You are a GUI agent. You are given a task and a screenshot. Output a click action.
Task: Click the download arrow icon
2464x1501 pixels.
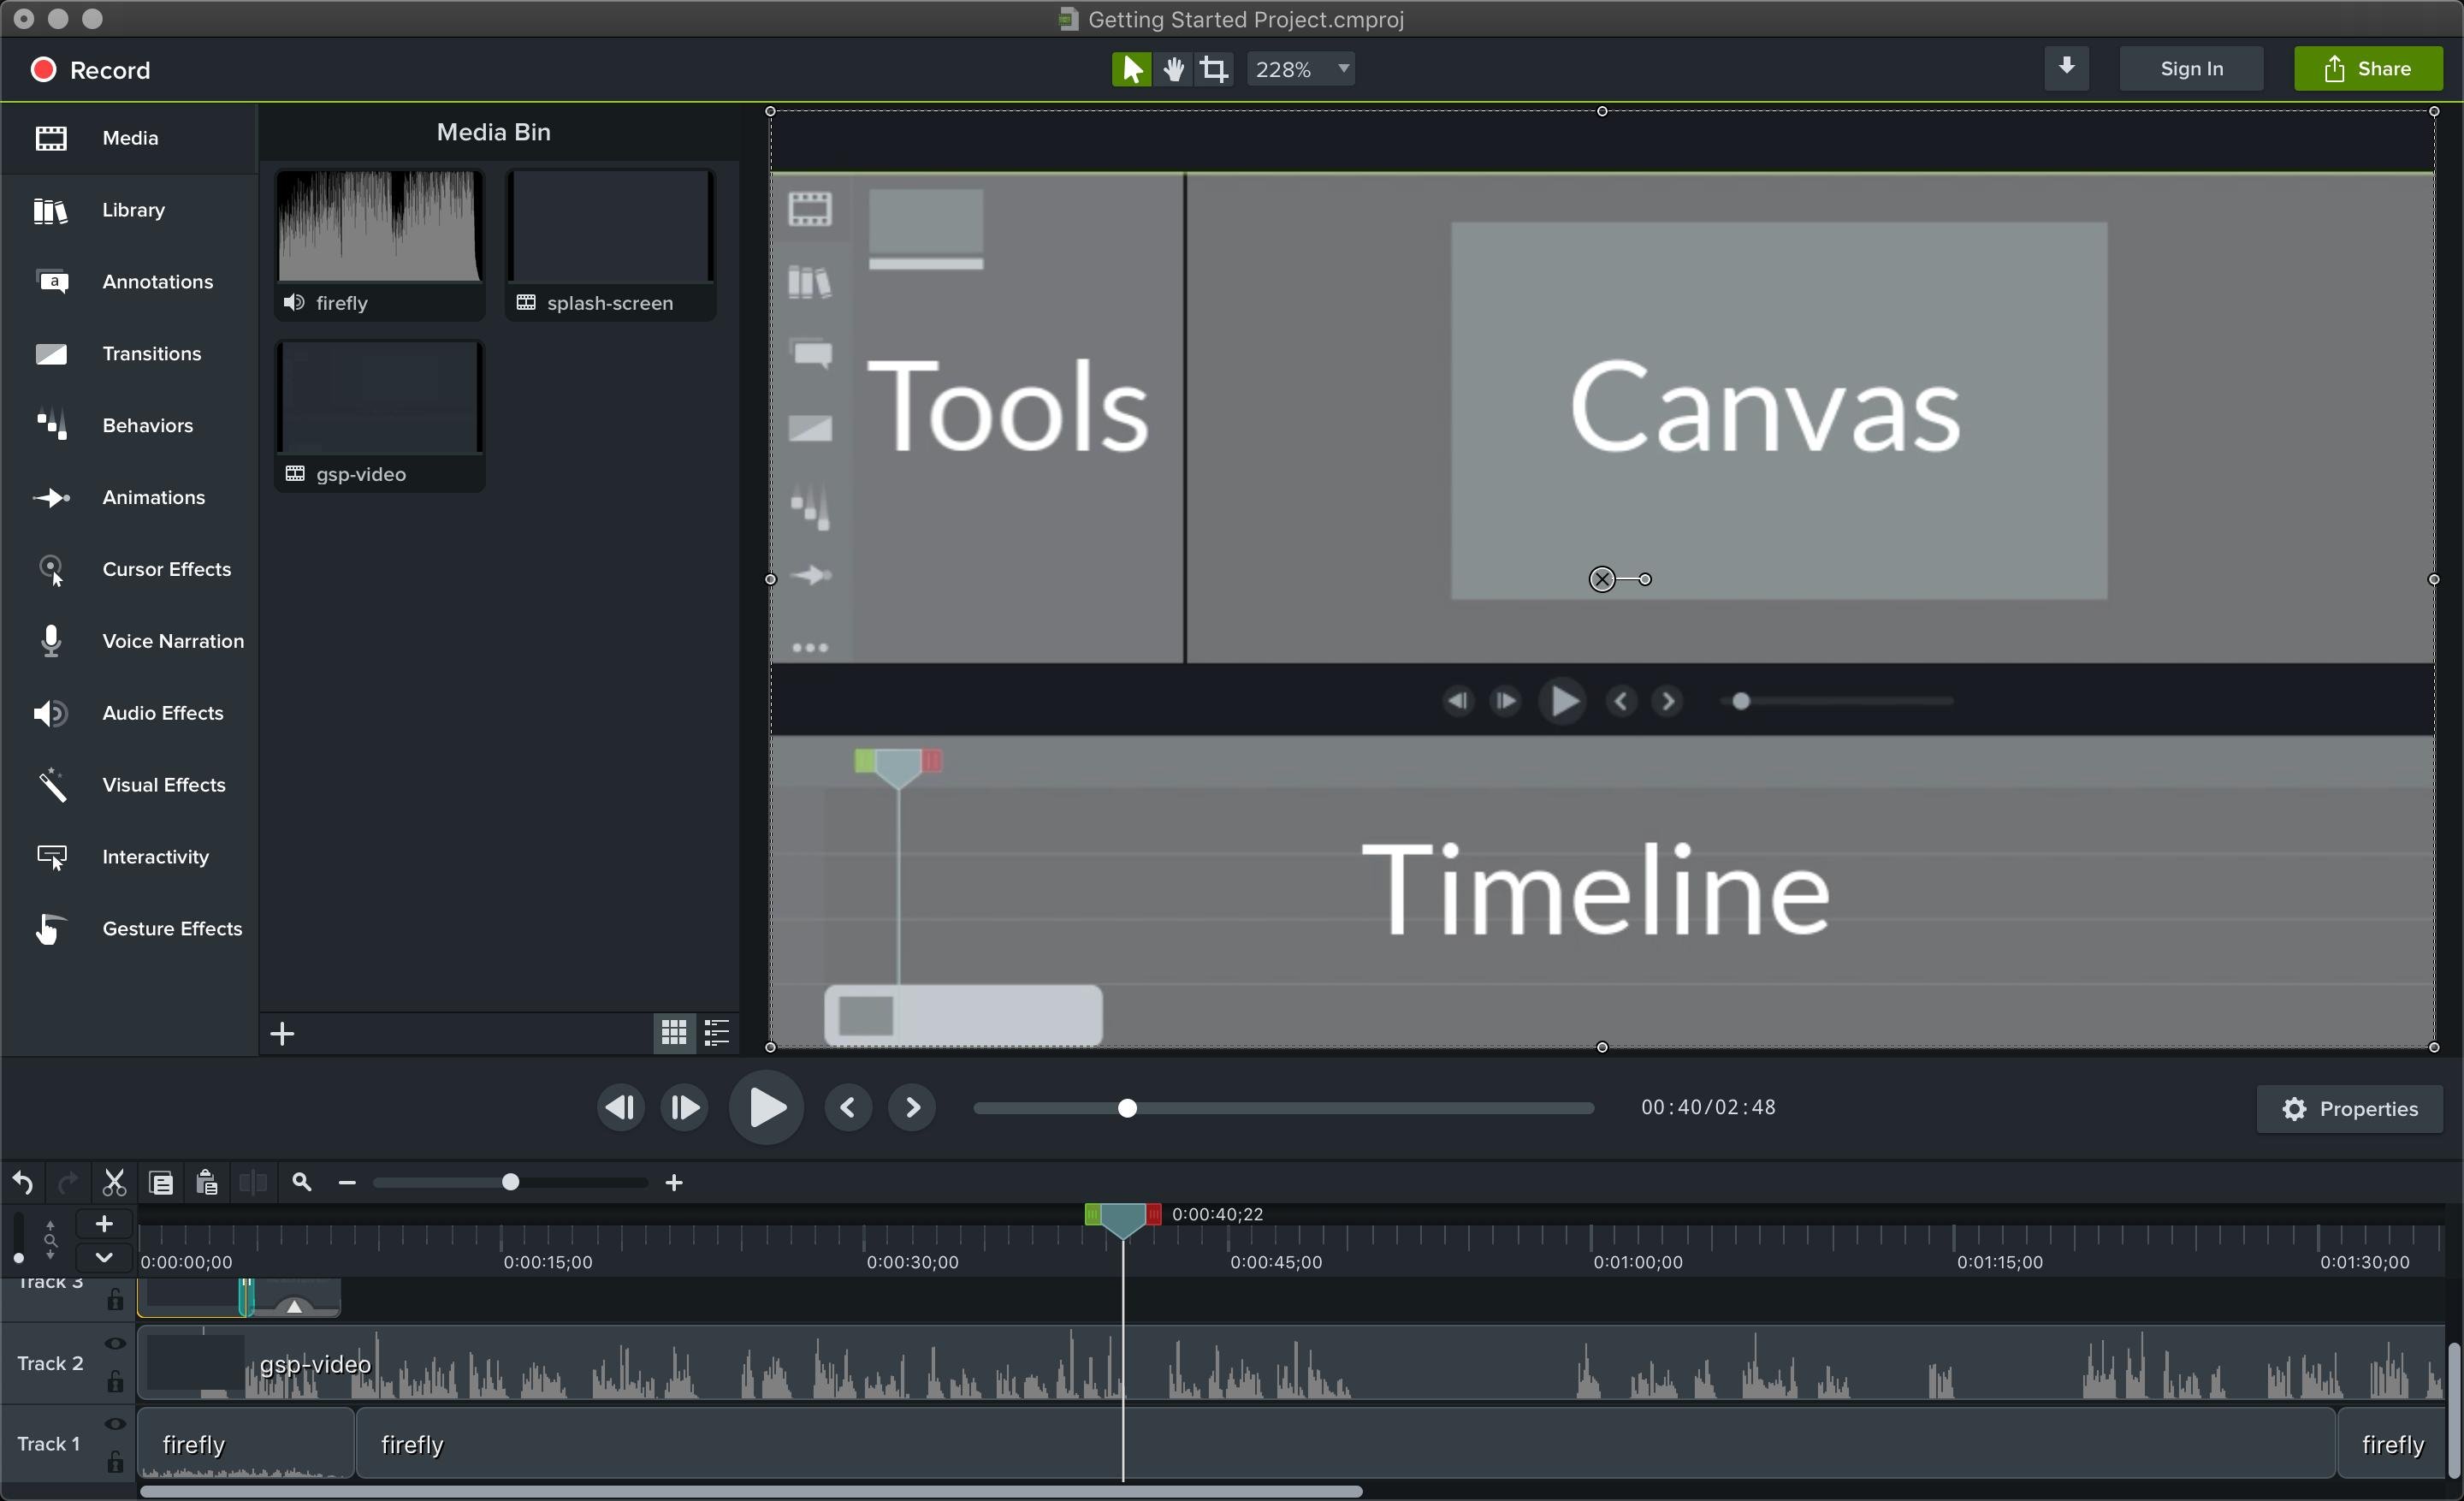coord(2066,68)
